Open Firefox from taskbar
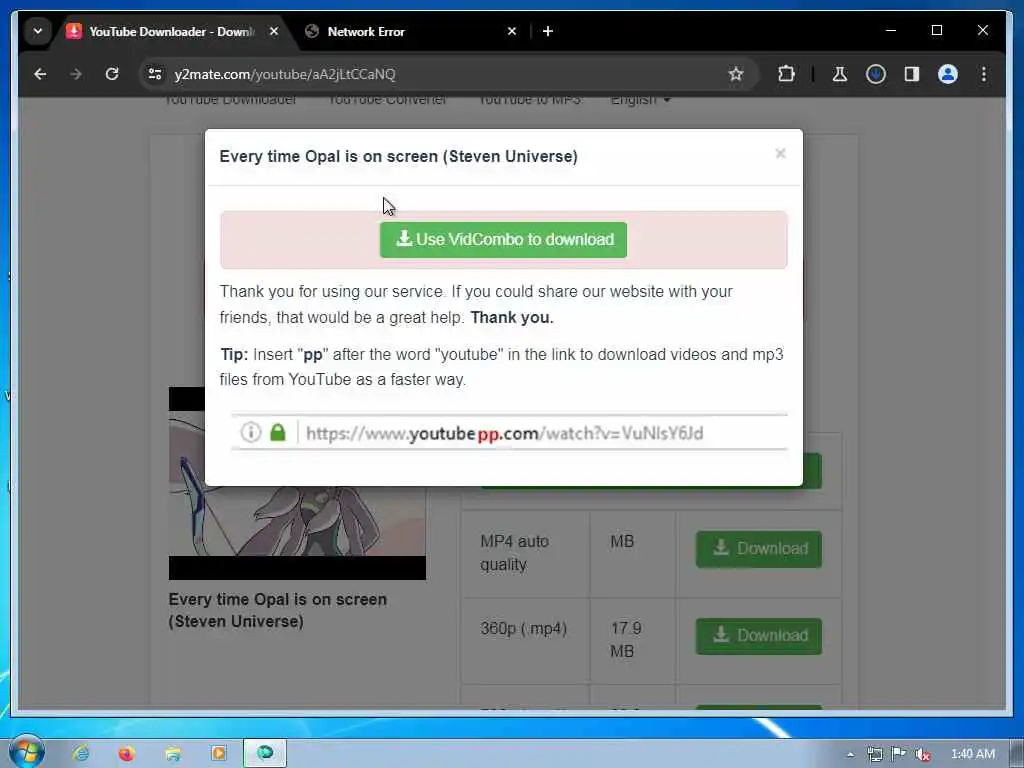The image size is (1024, 768). pyautogui.click(x=126, y=754)
